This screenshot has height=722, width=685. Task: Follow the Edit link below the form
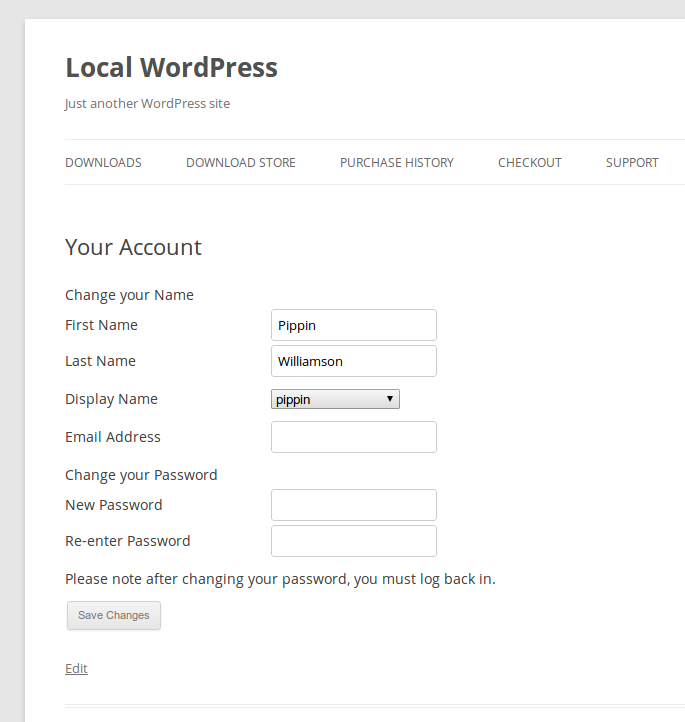click(76, 668)
